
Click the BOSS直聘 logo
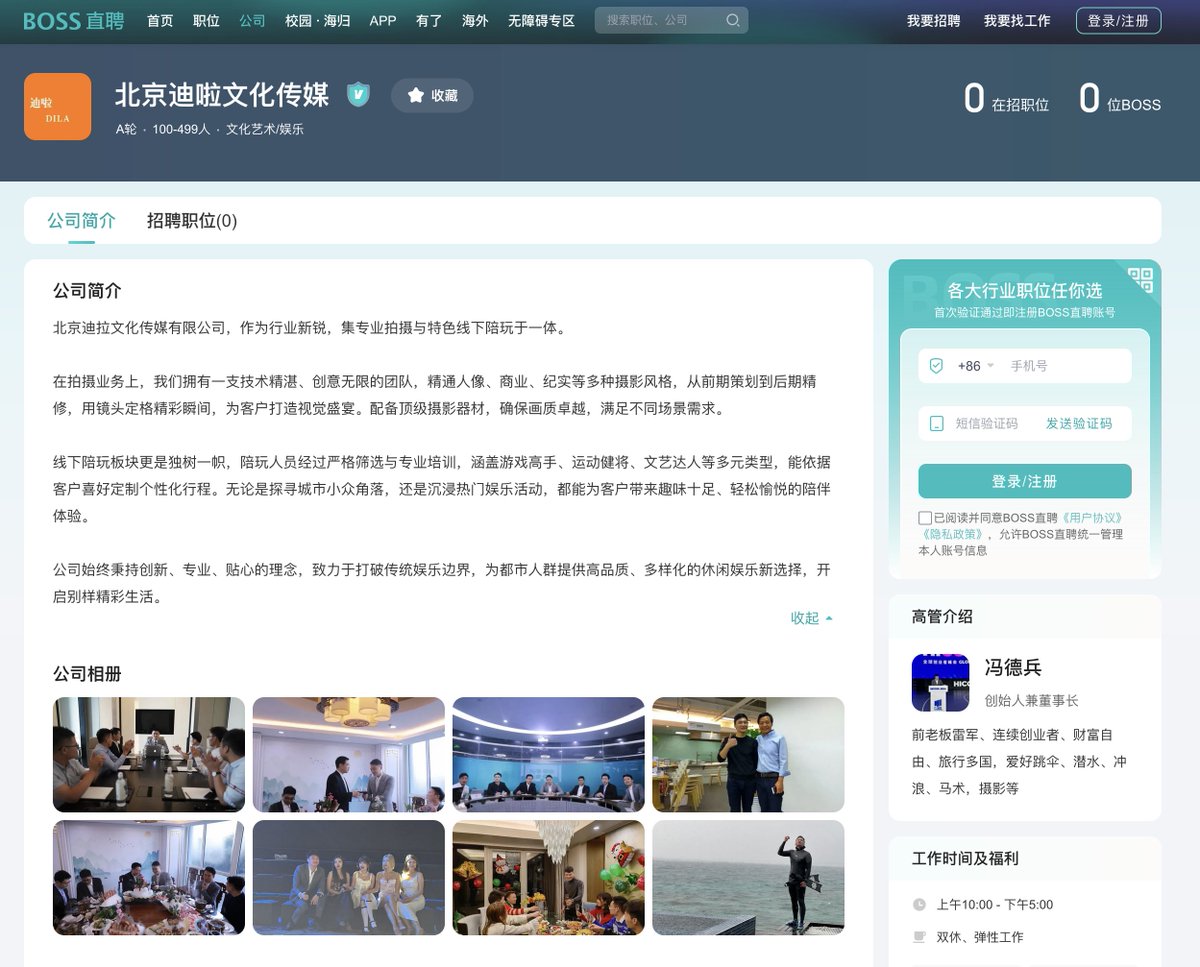coord(74,20)
